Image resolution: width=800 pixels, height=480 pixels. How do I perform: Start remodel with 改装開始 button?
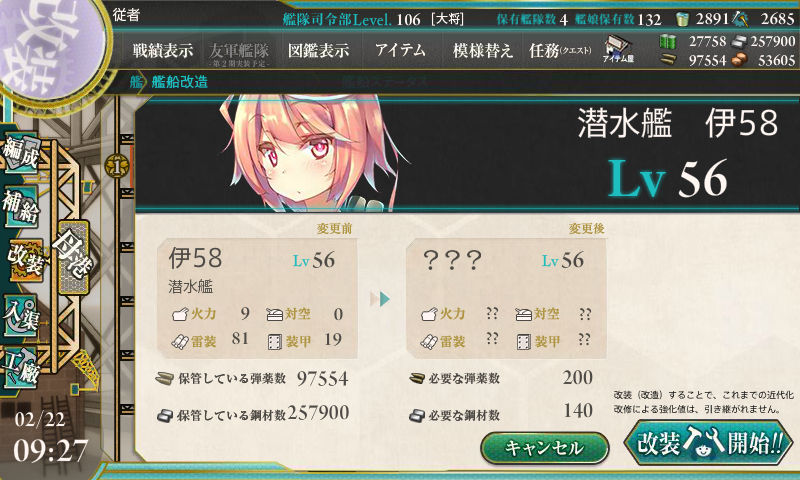[x=709, y=442]
